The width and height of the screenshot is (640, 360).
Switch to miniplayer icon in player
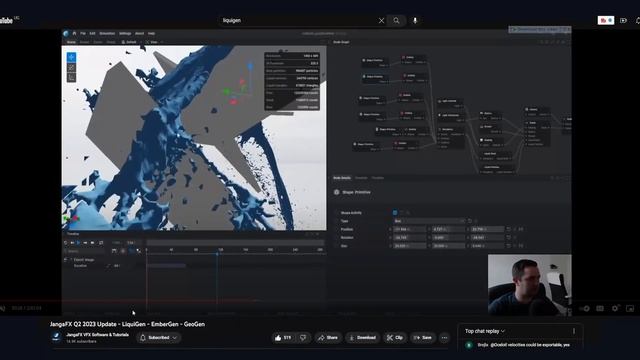630,309
